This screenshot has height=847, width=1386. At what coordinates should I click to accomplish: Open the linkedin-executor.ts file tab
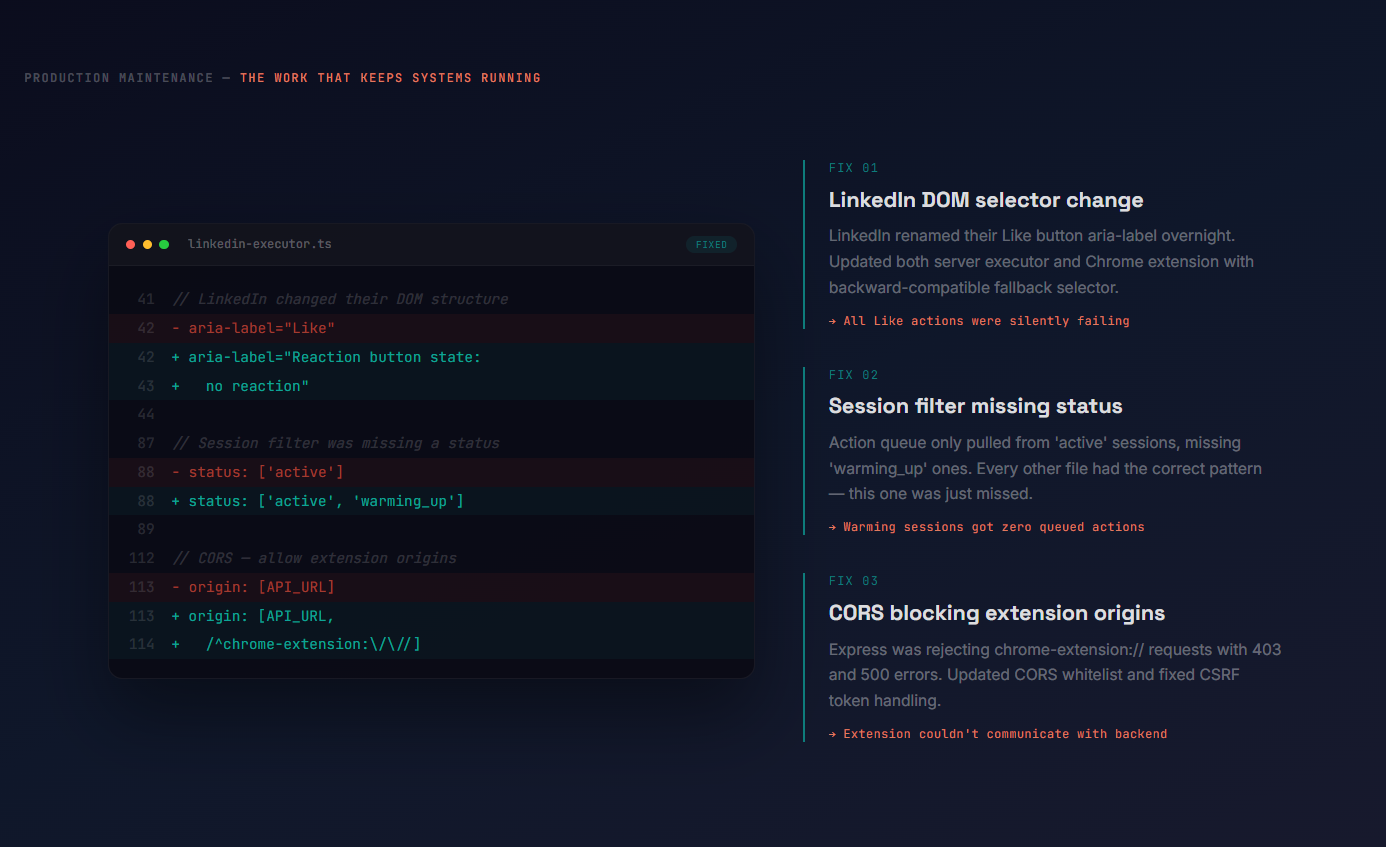tap(259, 243)
